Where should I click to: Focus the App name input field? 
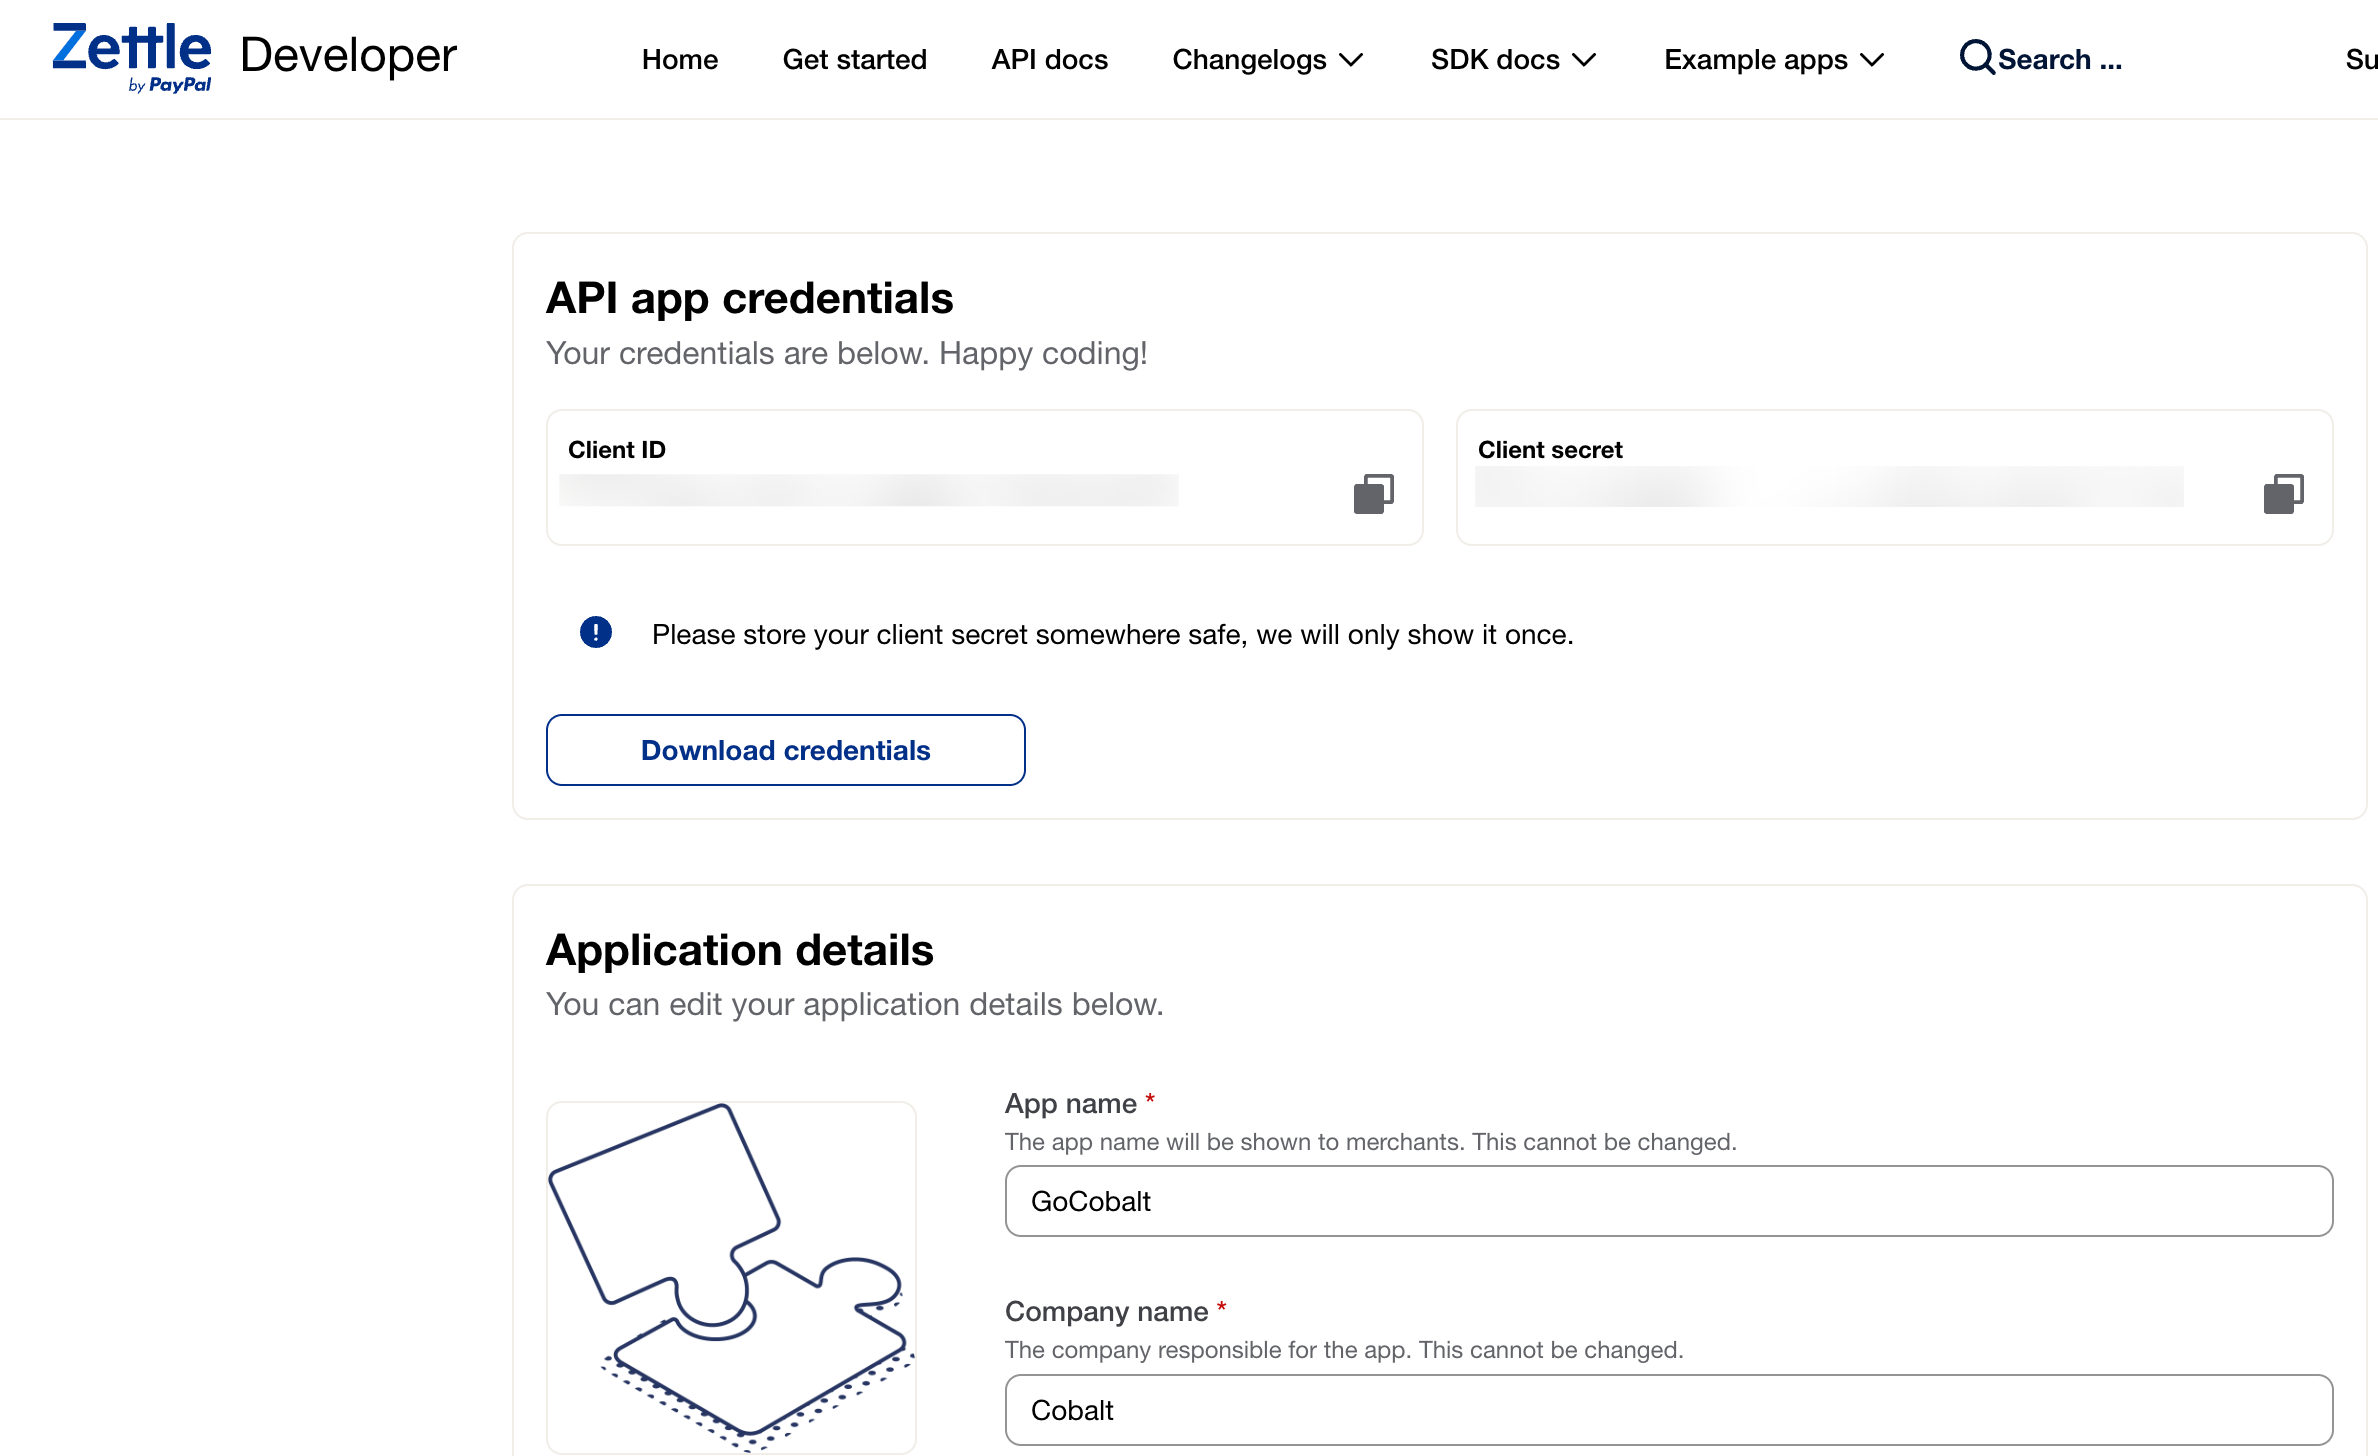[1668, 1201]
